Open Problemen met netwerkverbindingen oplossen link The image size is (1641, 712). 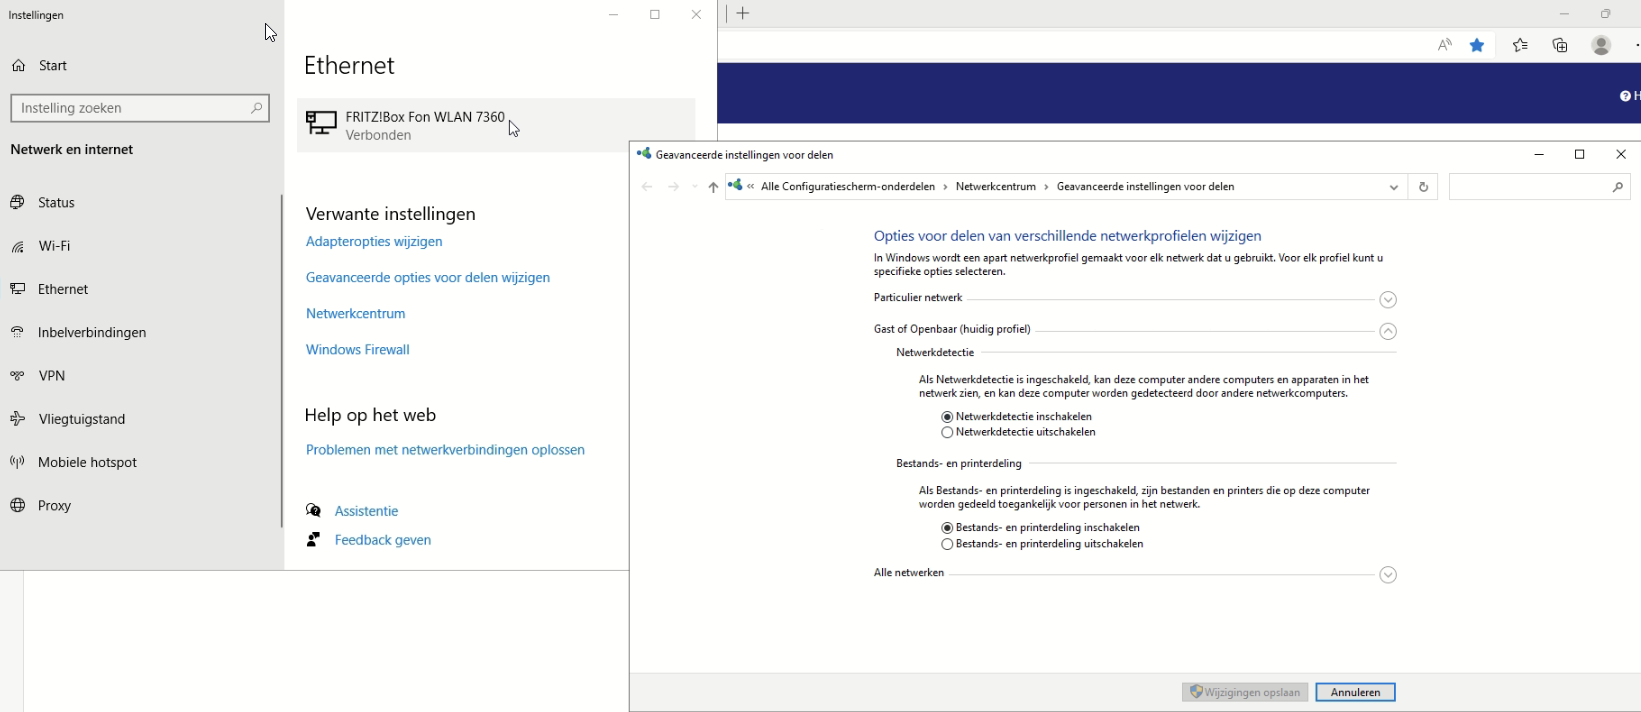[445, 450]
